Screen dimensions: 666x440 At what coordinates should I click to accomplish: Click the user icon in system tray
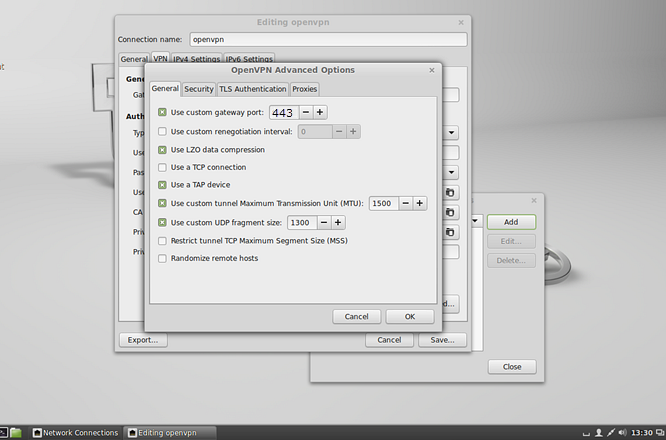pos(599,433)
